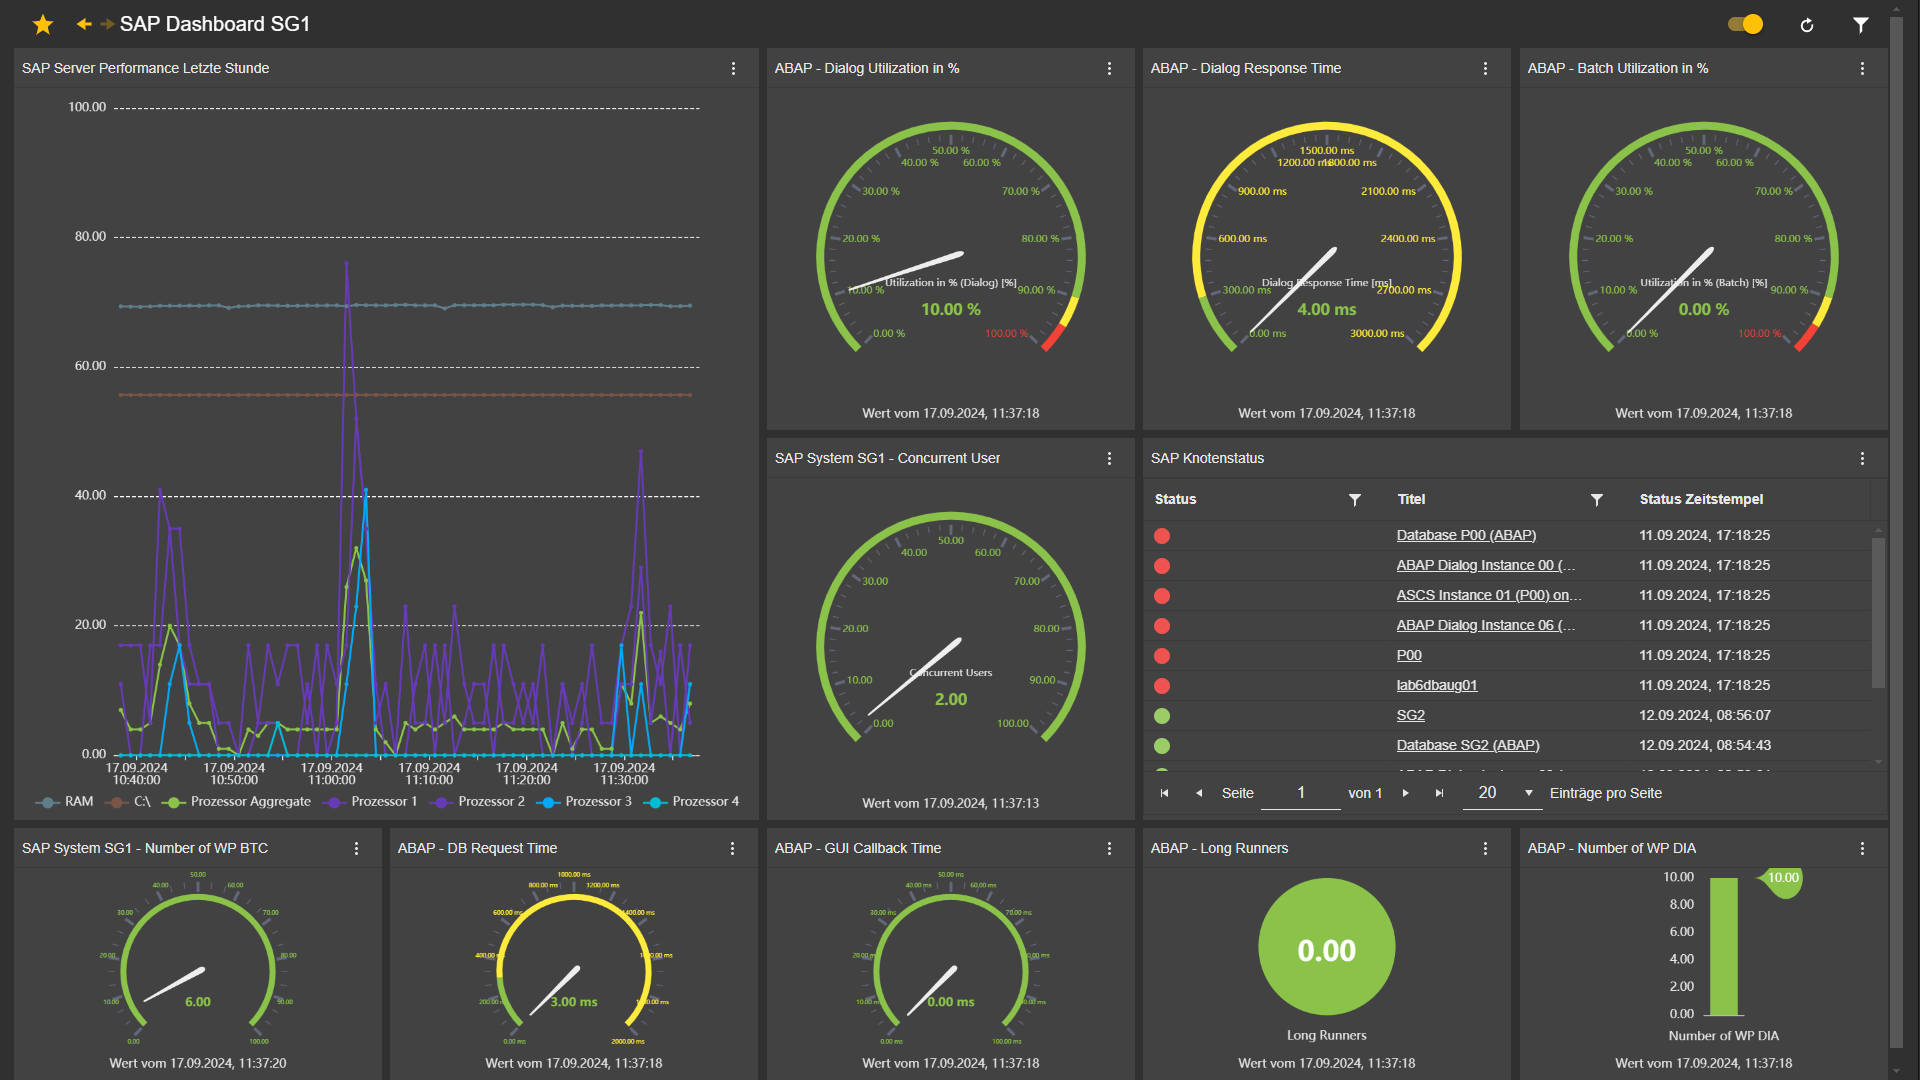
Task: Go to first page of Knotenstatus table
Action: [1164, 793]
